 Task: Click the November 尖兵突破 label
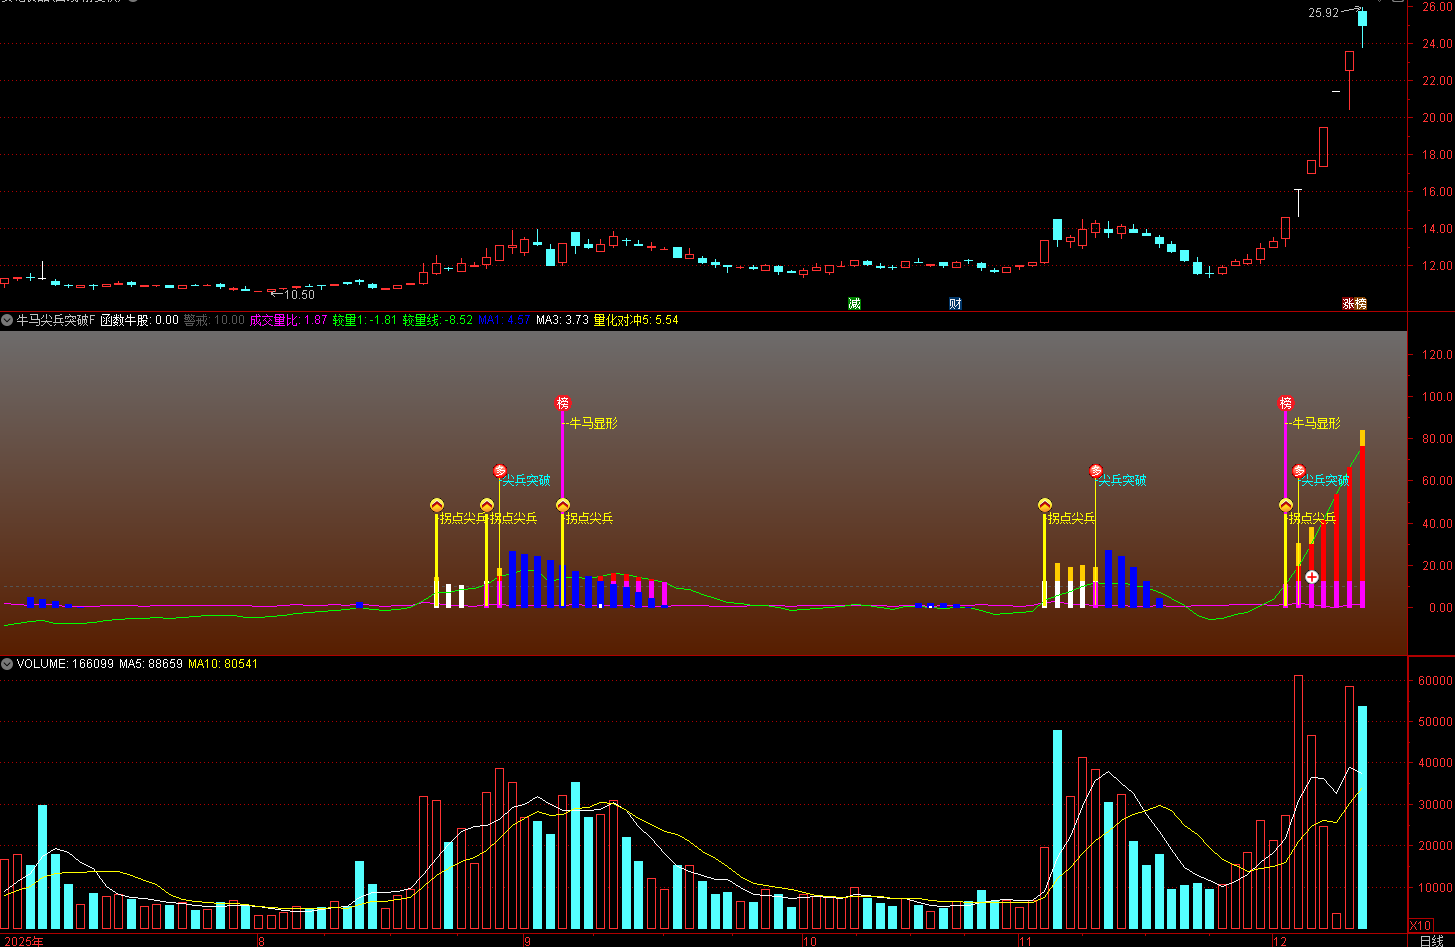(1122, 480)
